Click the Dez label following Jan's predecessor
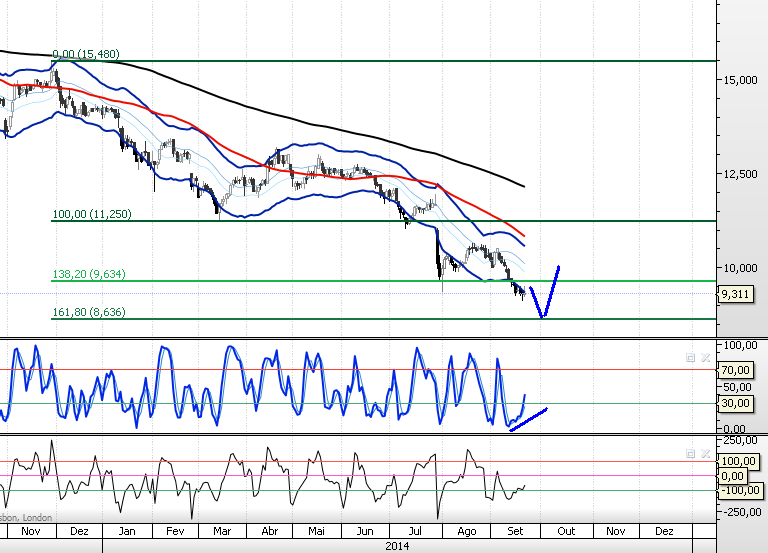 pos(79,531)
